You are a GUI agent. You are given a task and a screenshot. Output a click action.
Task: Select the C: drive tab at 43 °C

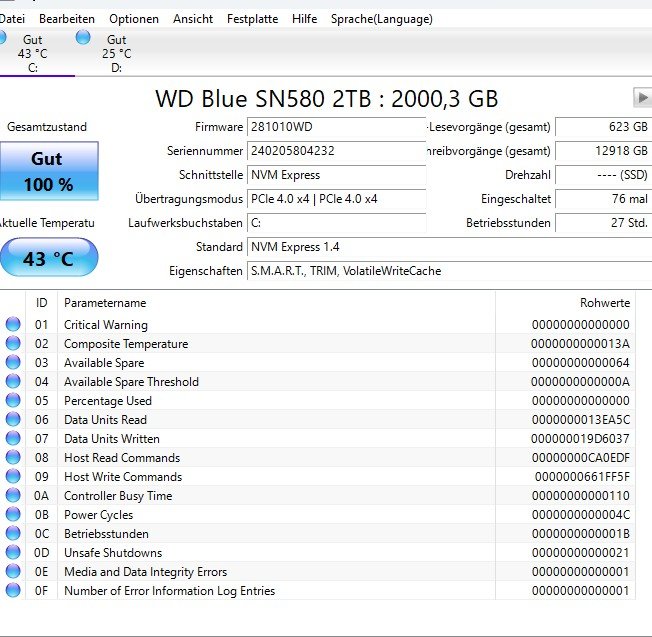(x=32, y=53)
